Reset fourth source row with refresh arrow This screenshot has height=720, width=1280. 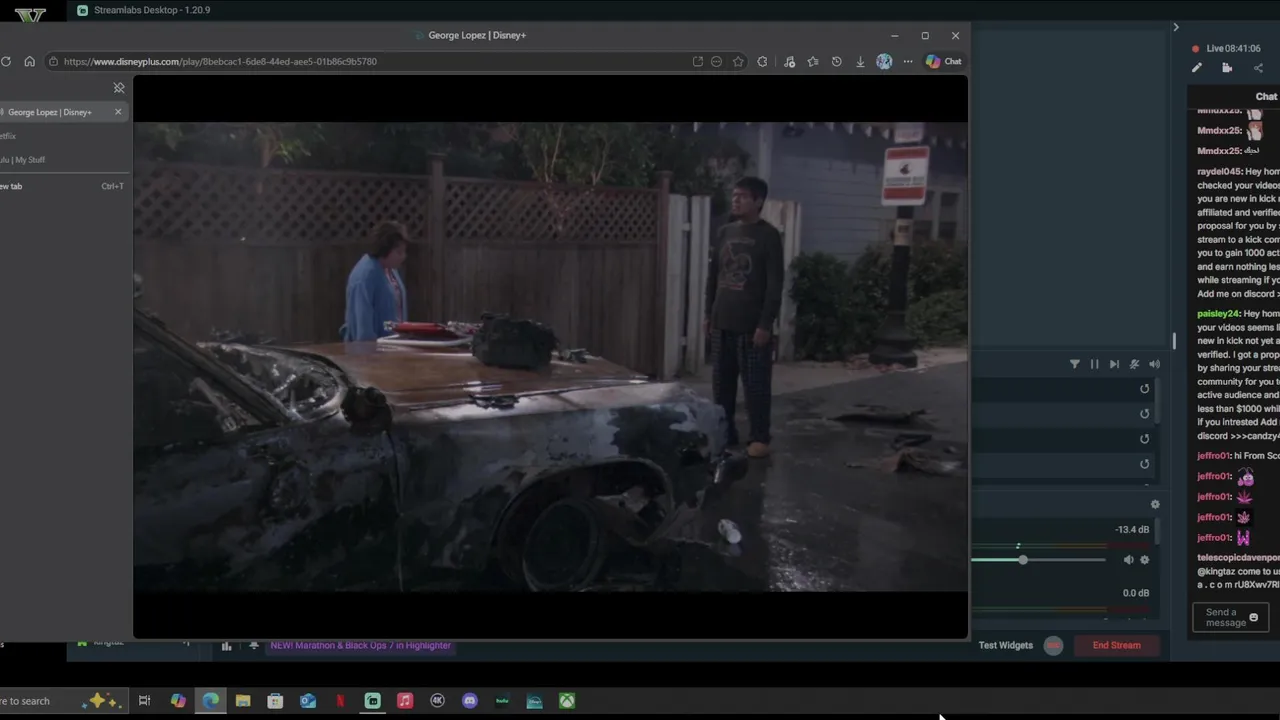pyautogui.click(x=1145, y=464)
